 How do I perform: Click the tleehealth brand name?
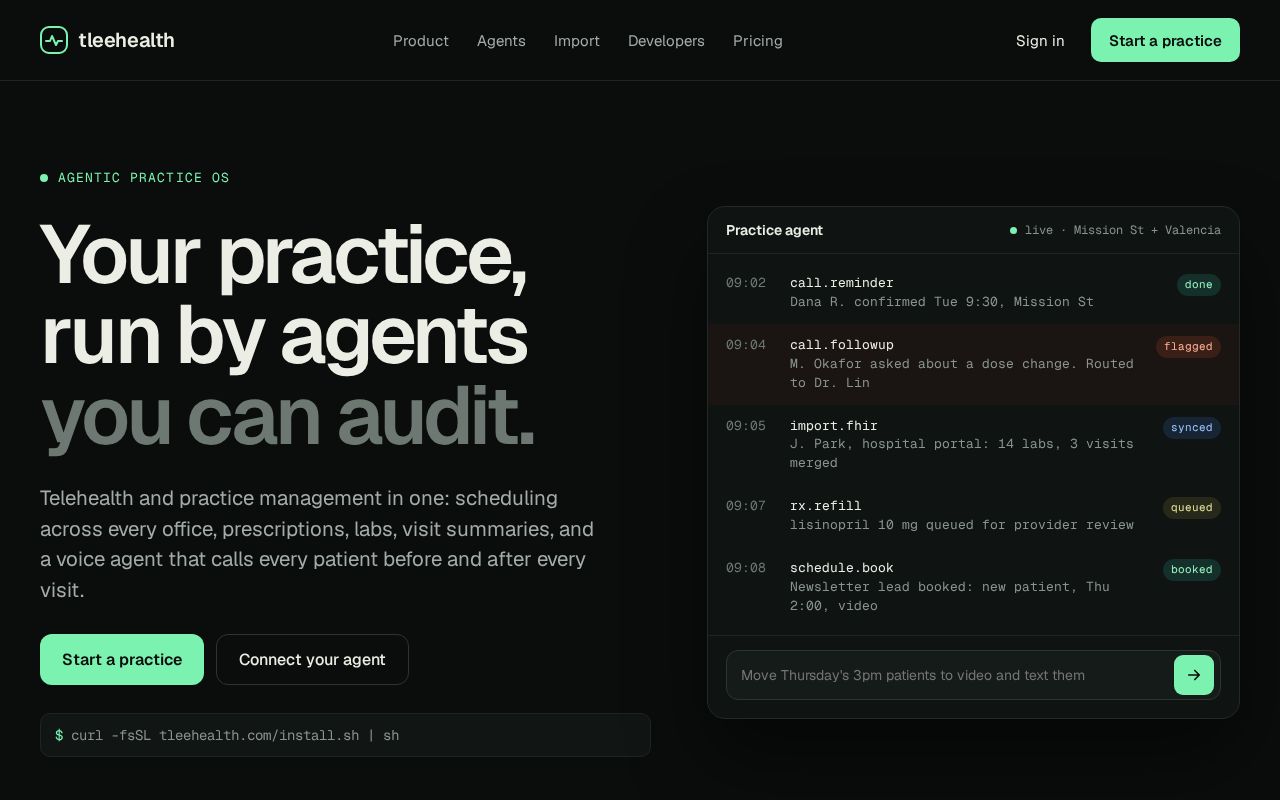click(x=126, y=40)
